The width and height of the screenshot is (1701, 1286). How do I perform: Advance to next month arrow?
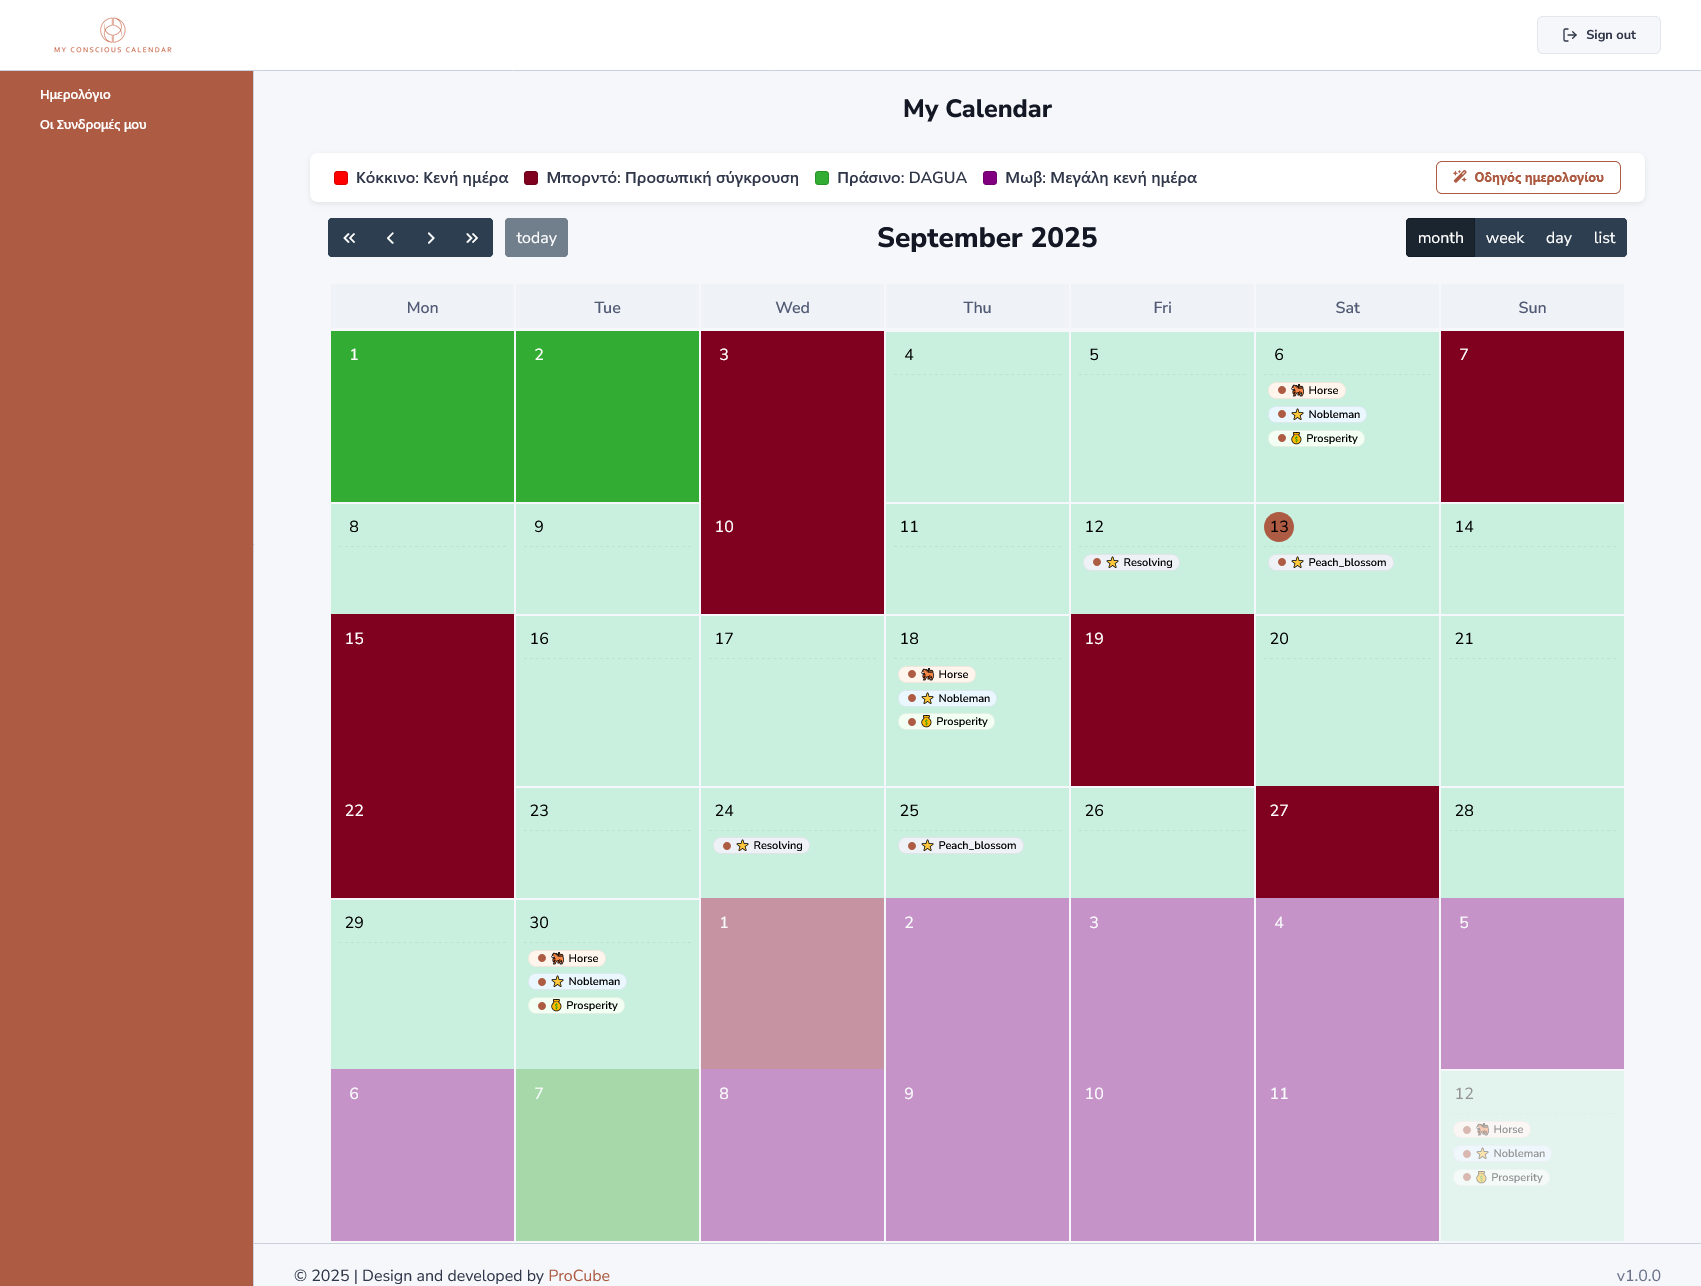point(431,238)
